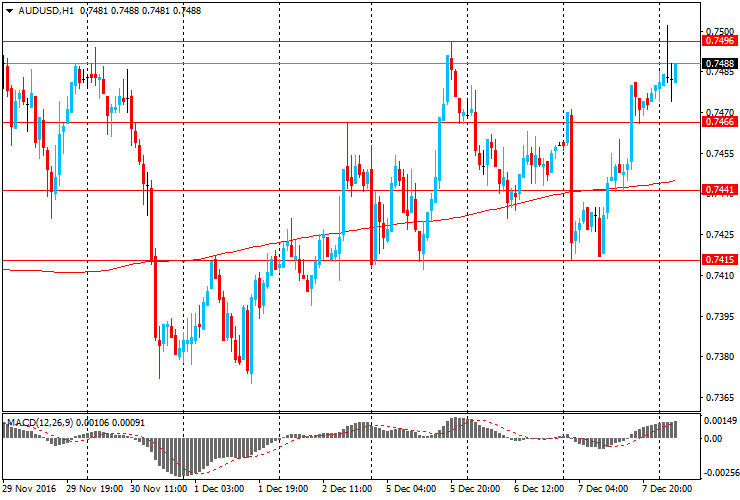Click the 29 Nov 2016 date label
The image size is (740, 500).
[x=30, y=490]
